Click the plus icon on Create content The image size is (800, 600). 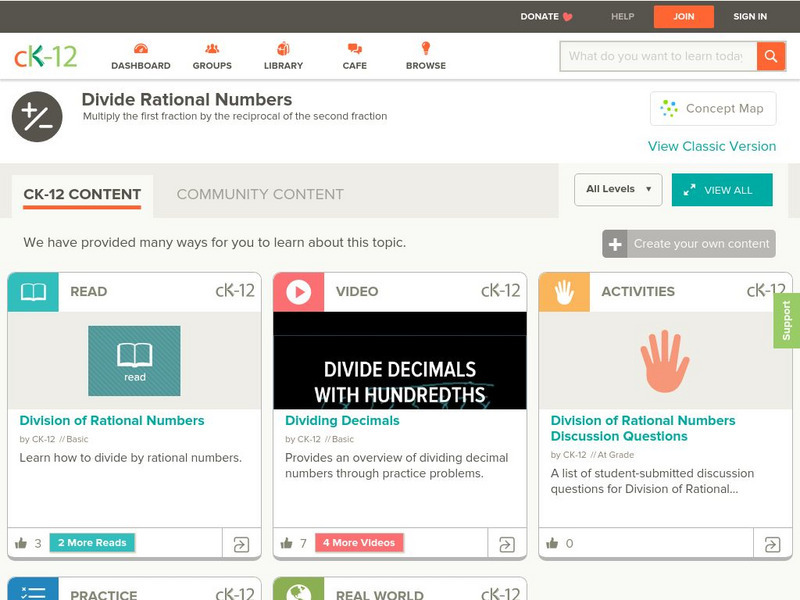[615, 244]
